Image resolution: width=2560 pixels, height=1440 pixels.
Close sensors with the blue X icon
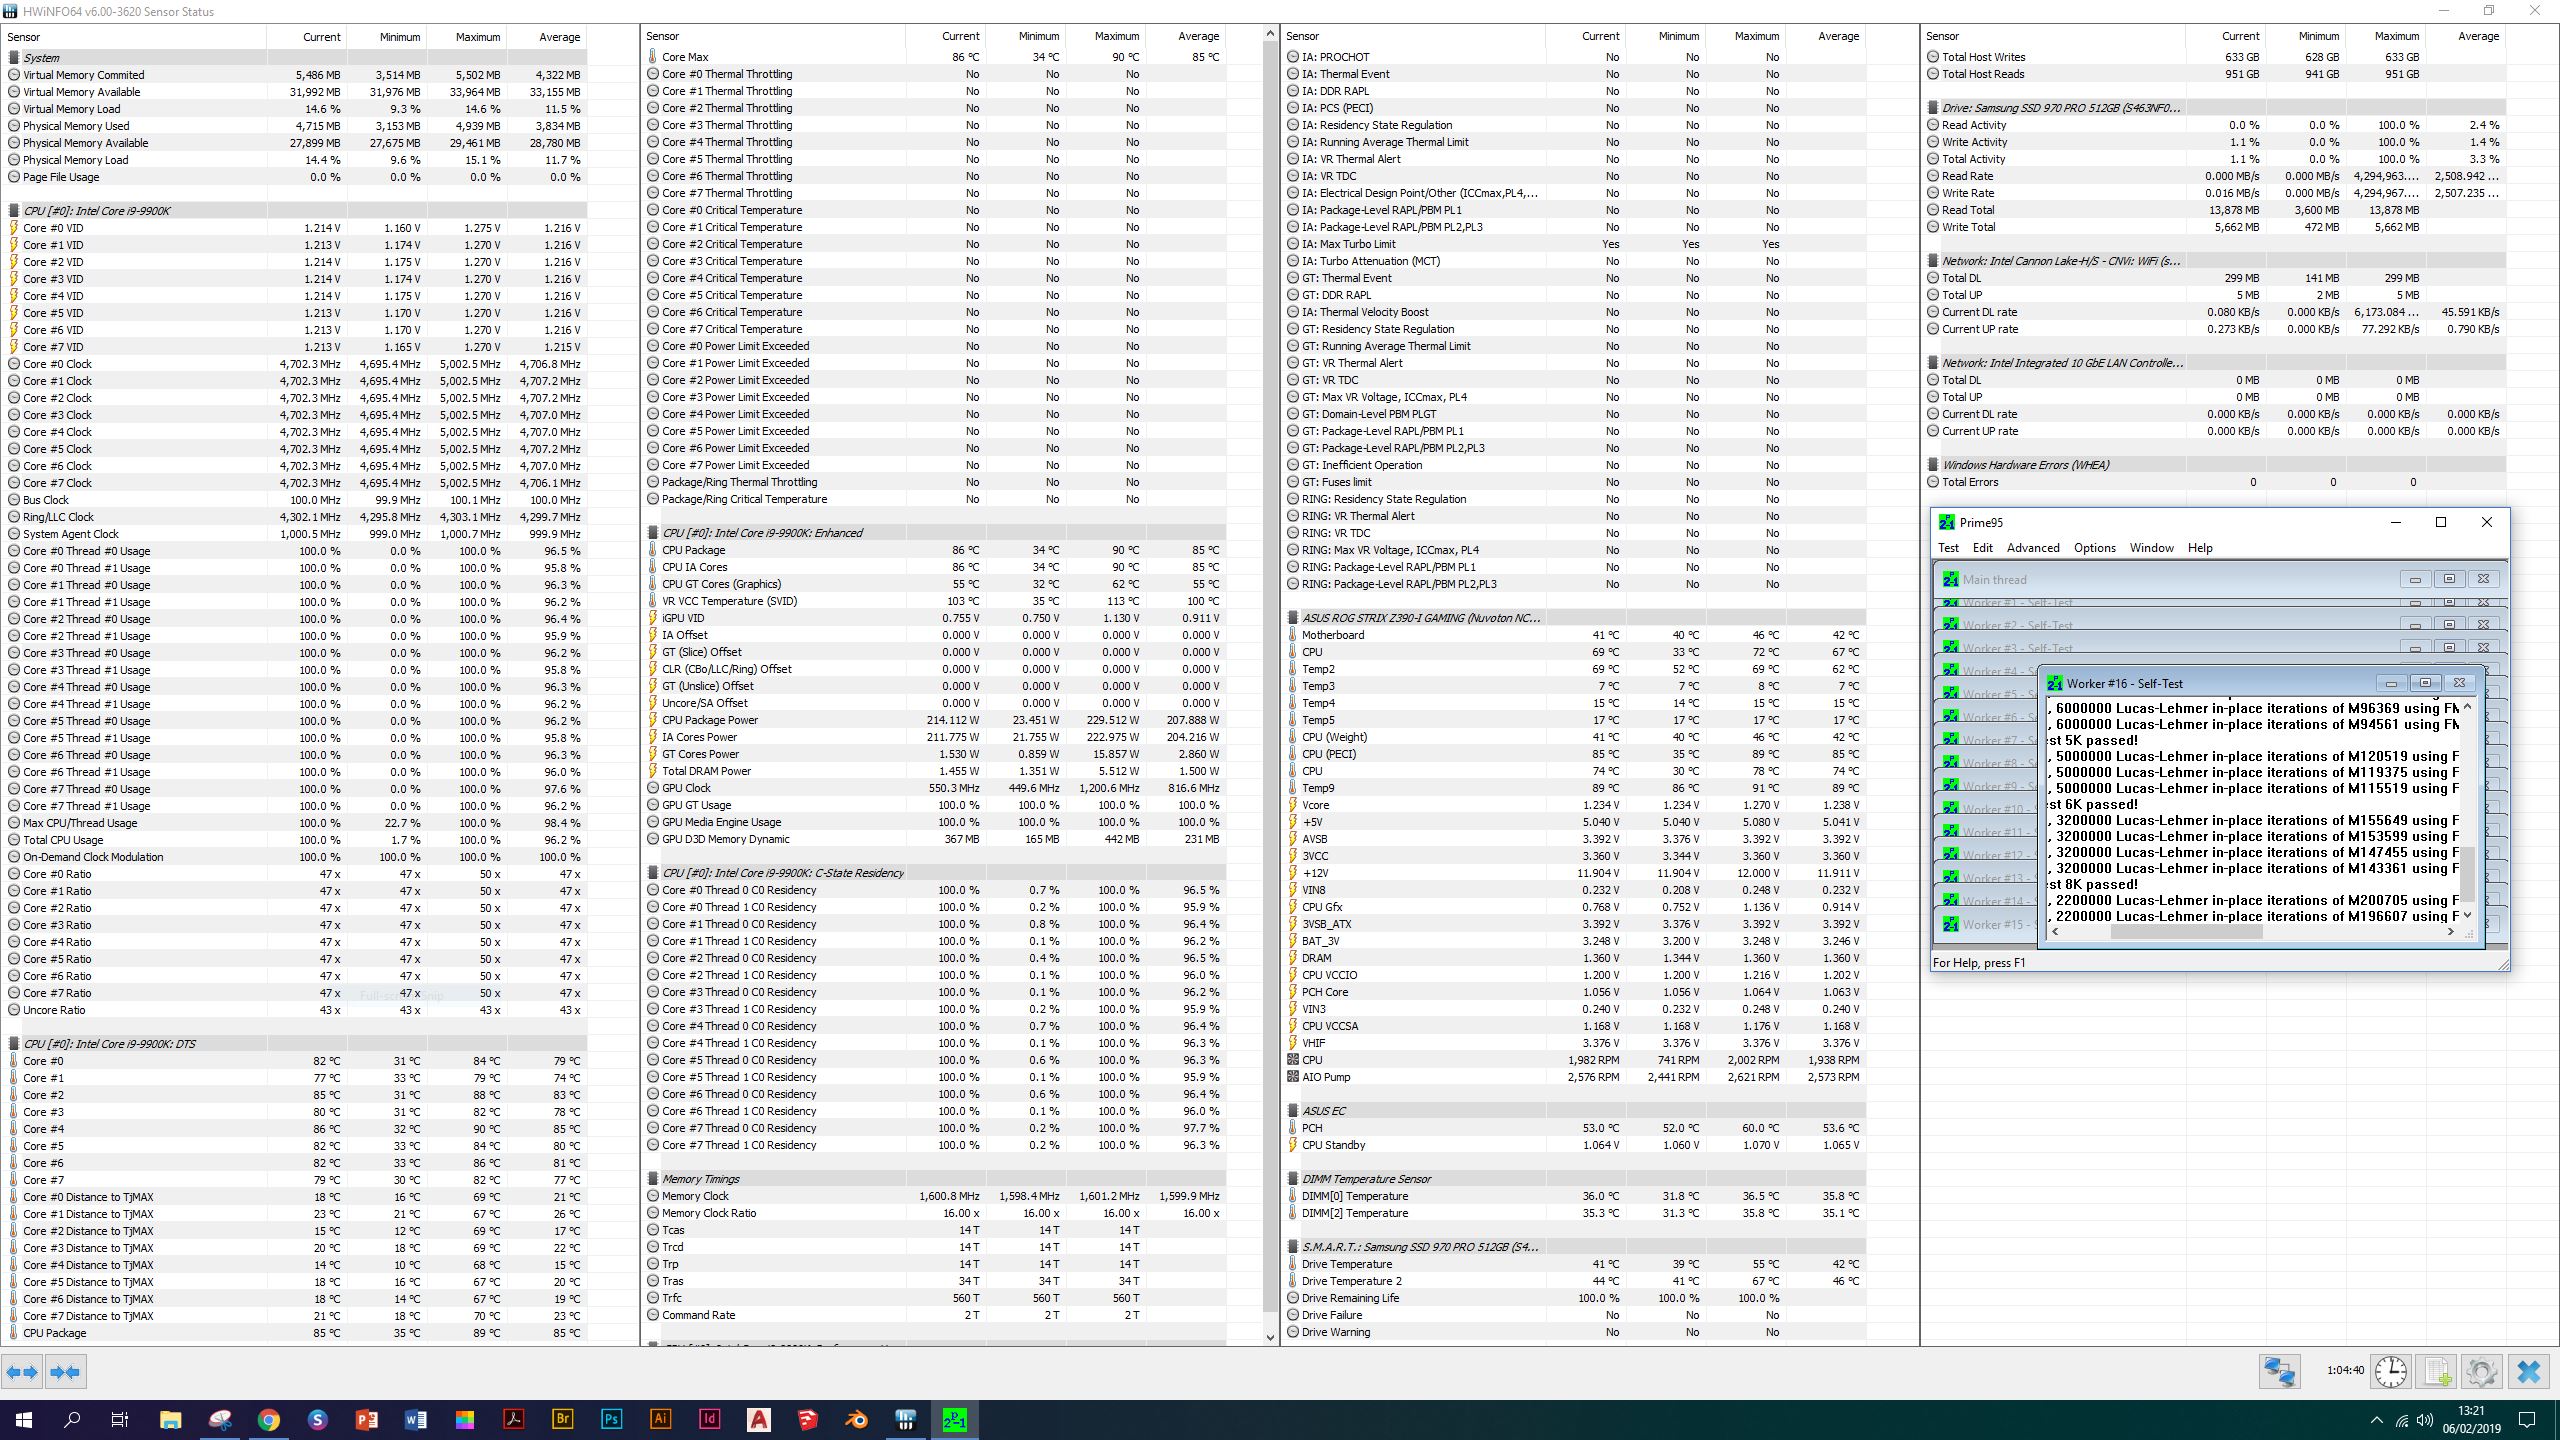point(2528,1371)
